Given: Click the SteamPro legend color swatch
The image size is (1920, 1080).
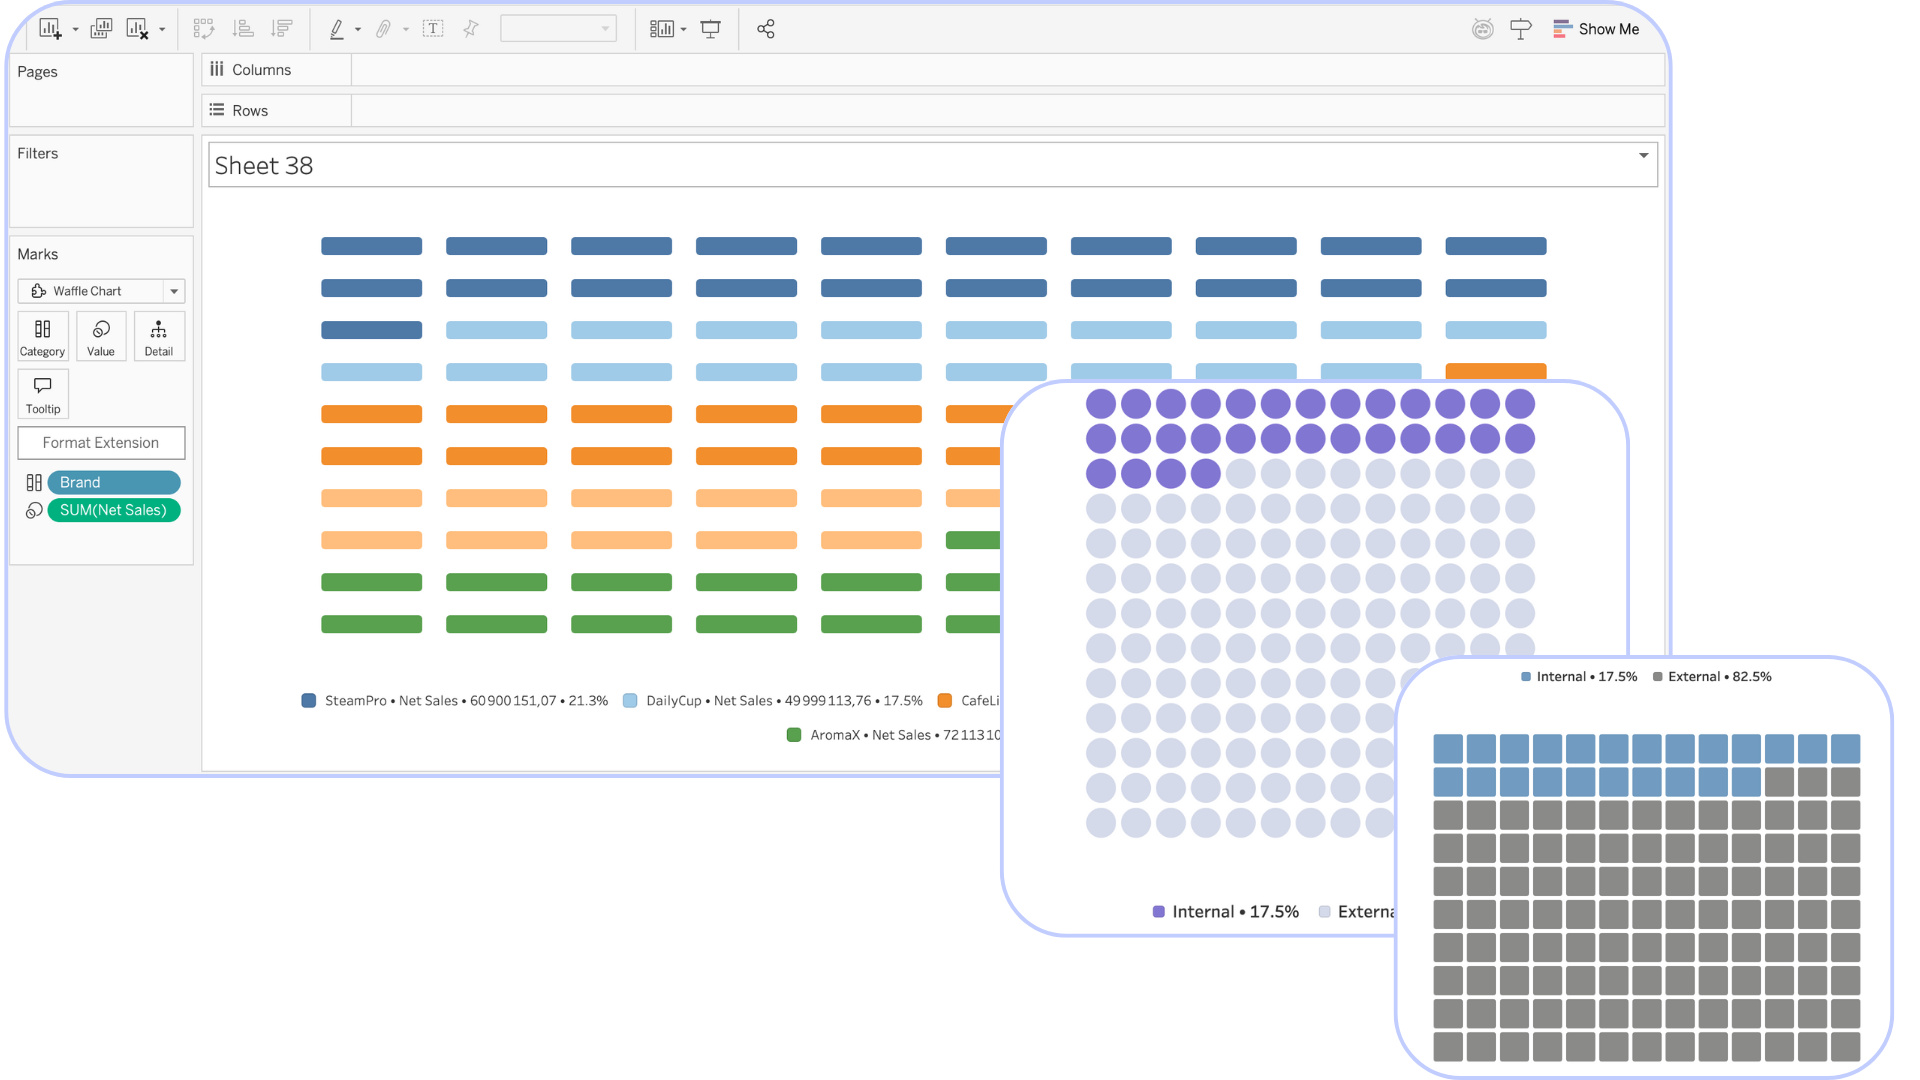Looking at the screenshot, I should (309, 701).
